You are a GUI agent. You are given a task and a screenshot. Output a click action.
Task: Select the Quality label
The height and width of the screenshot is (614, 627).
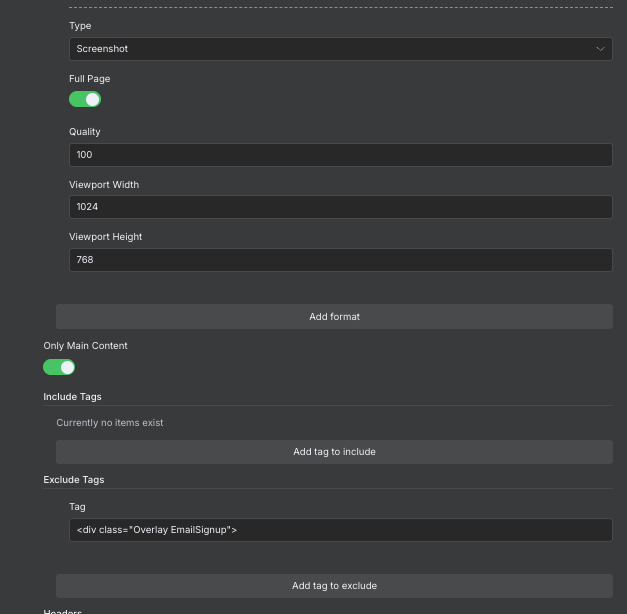(85, 132)
